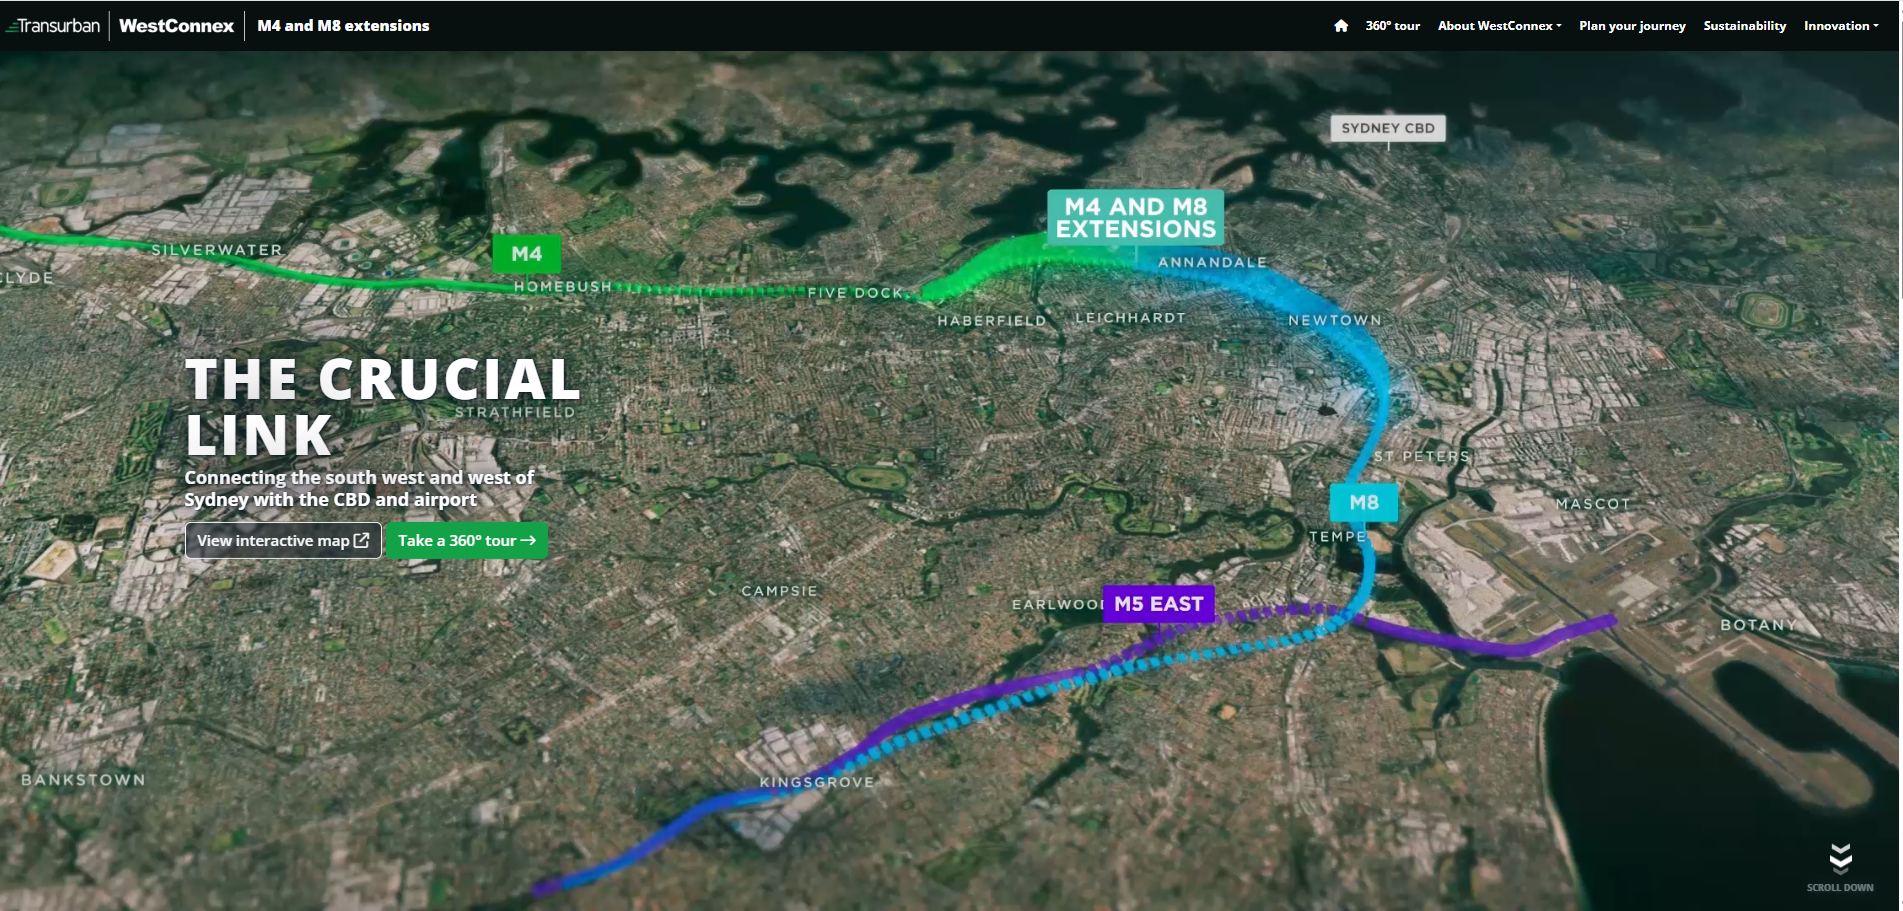Viewport: 1903px width, 911px height.
Task: Go to the Sustainability page
Action: point(1744,26)
